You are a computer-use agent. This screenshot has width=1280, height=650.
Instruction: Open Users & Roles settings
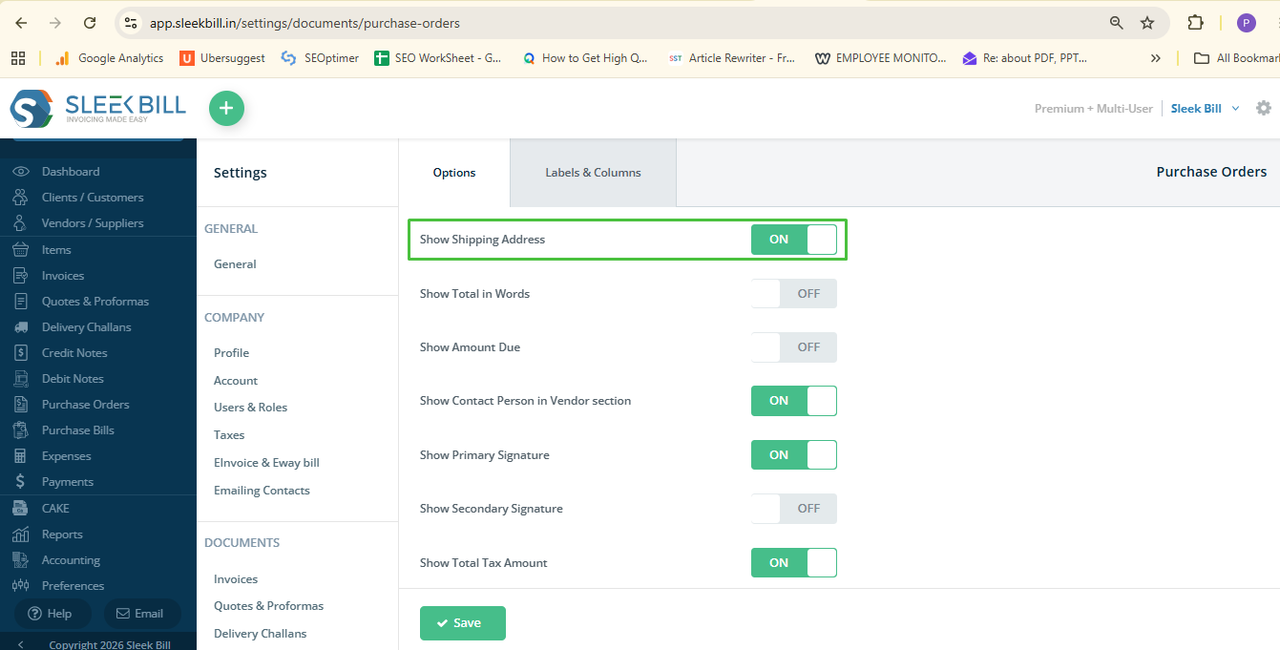[250, 408]
